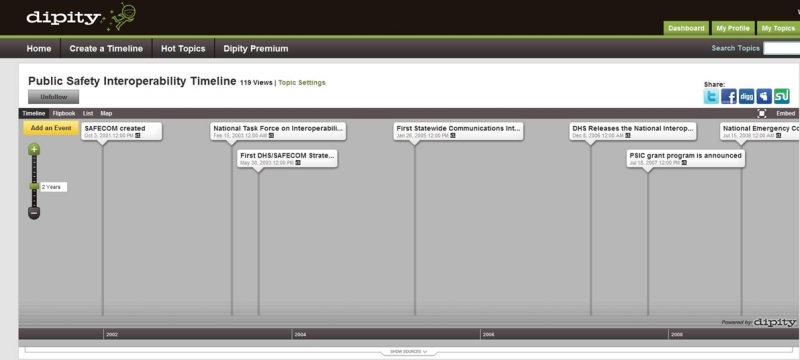The width and height of the screenshot is (800, 360).
Task: Switch to the Flipbook view tab
Action: pos(64,114)
